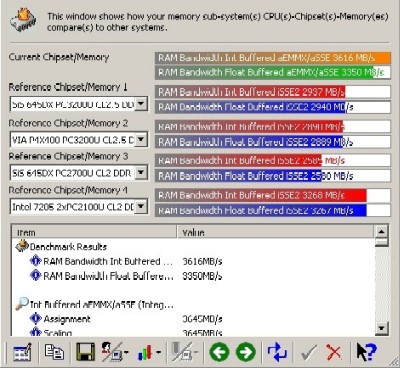This screenshot has width=400, height=368.
Task: Open Reference Chipset/Memory 4 dropdown arrow
Action: click(141, 206)
